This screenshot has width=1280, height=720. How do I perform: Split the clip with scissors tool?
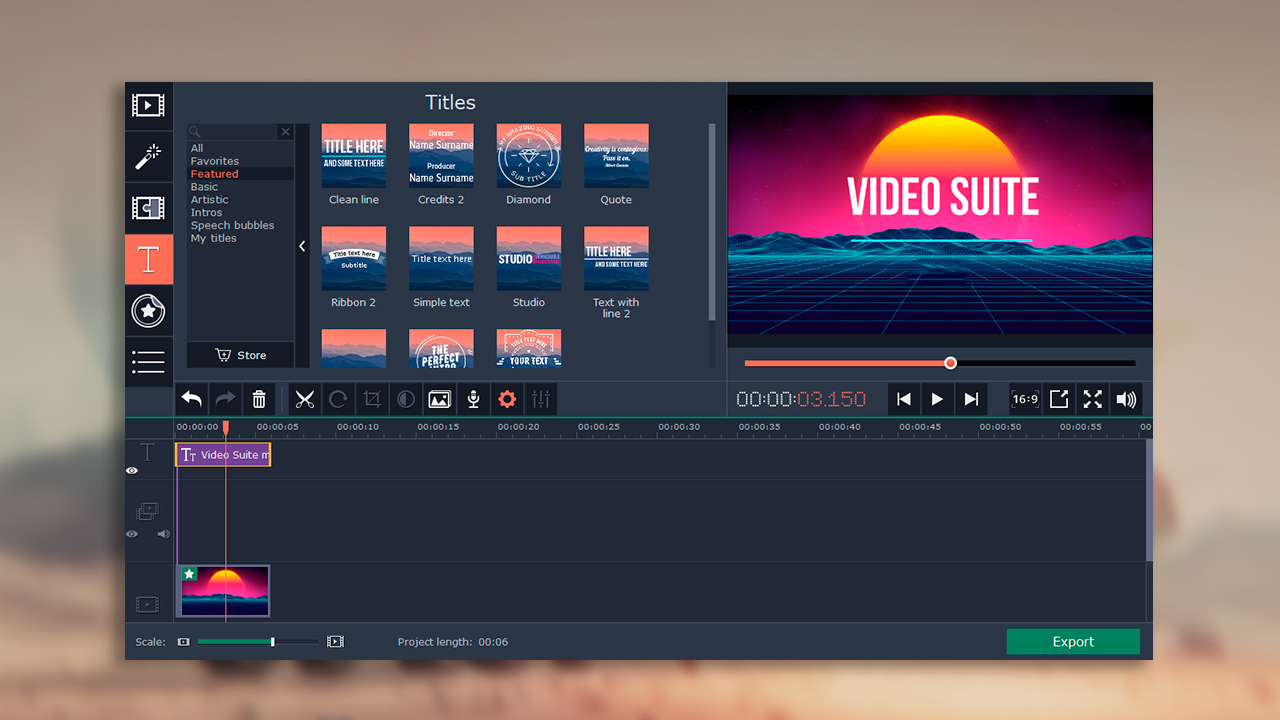tap(305, 399)
